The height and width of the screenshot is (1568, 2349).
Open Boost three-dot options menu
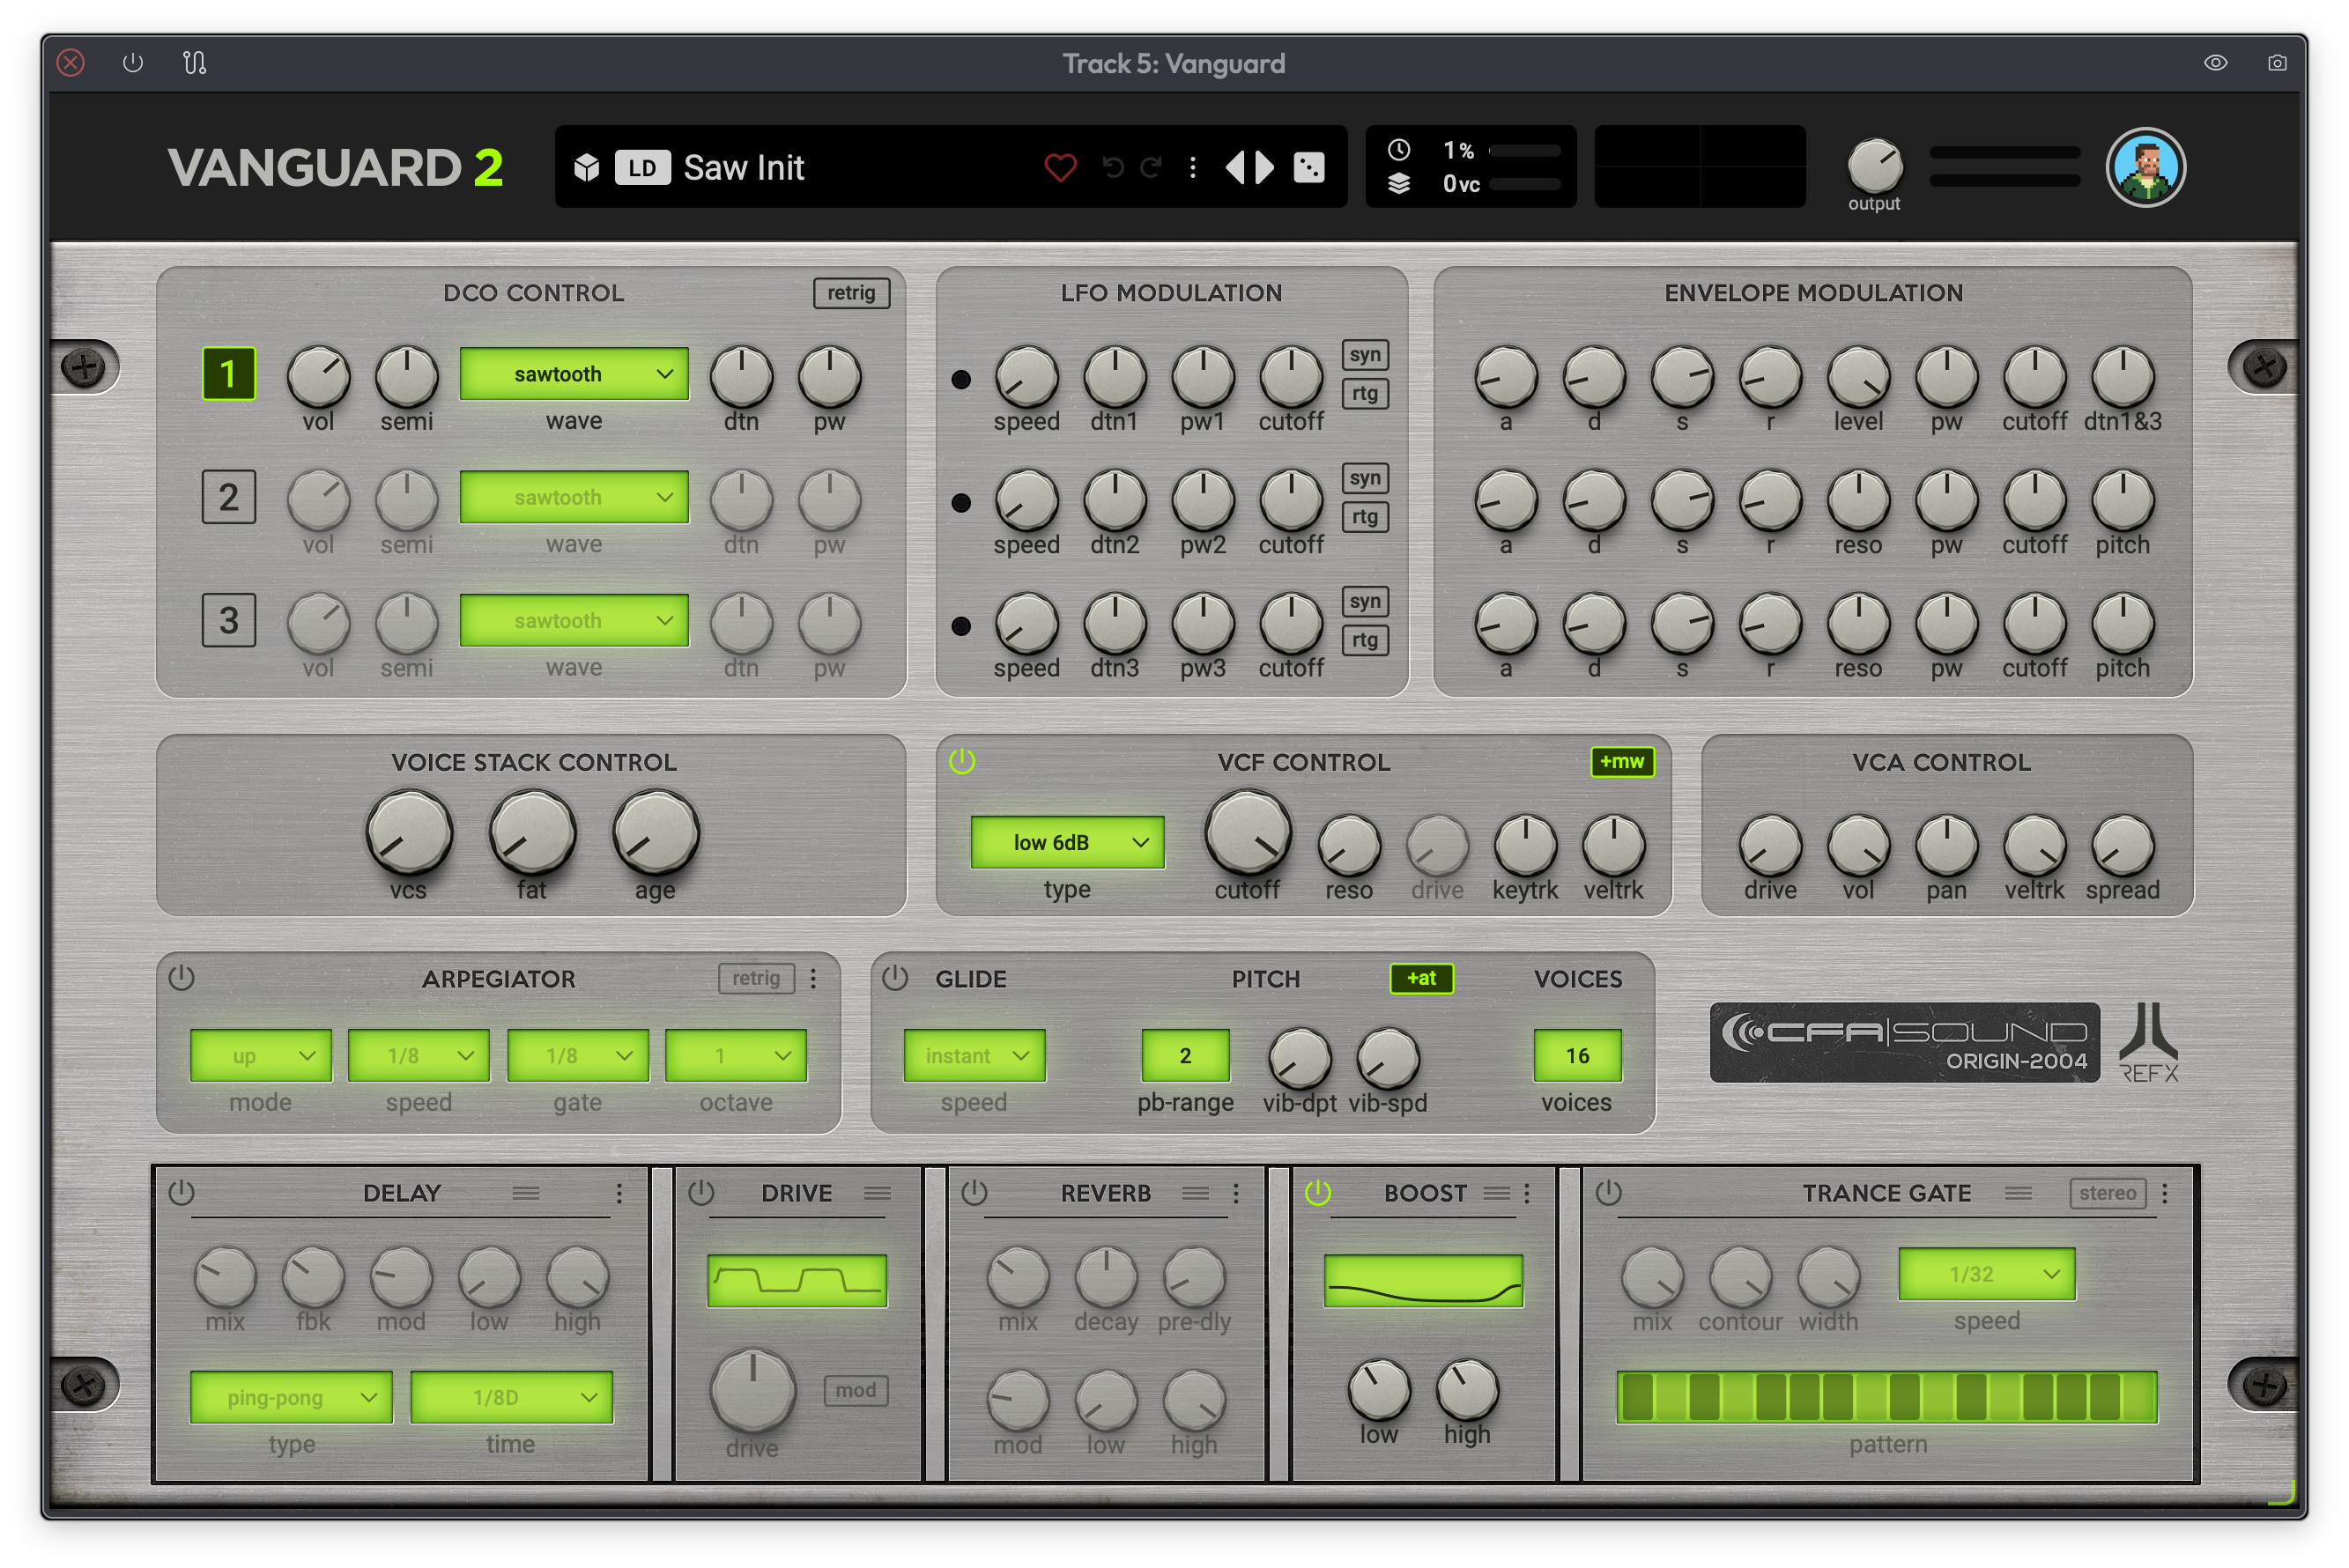1527,1193
